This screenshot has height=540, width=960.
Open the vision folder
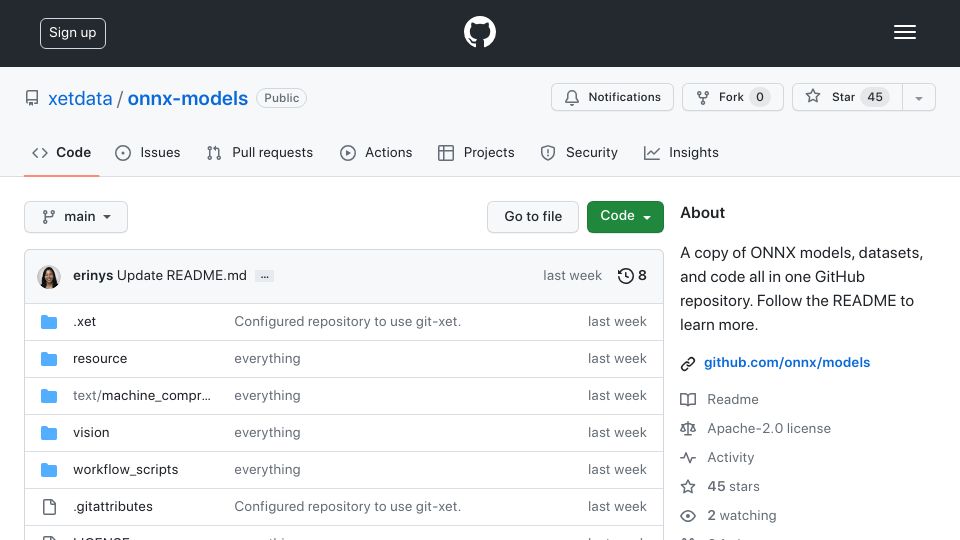coord(91,432)
